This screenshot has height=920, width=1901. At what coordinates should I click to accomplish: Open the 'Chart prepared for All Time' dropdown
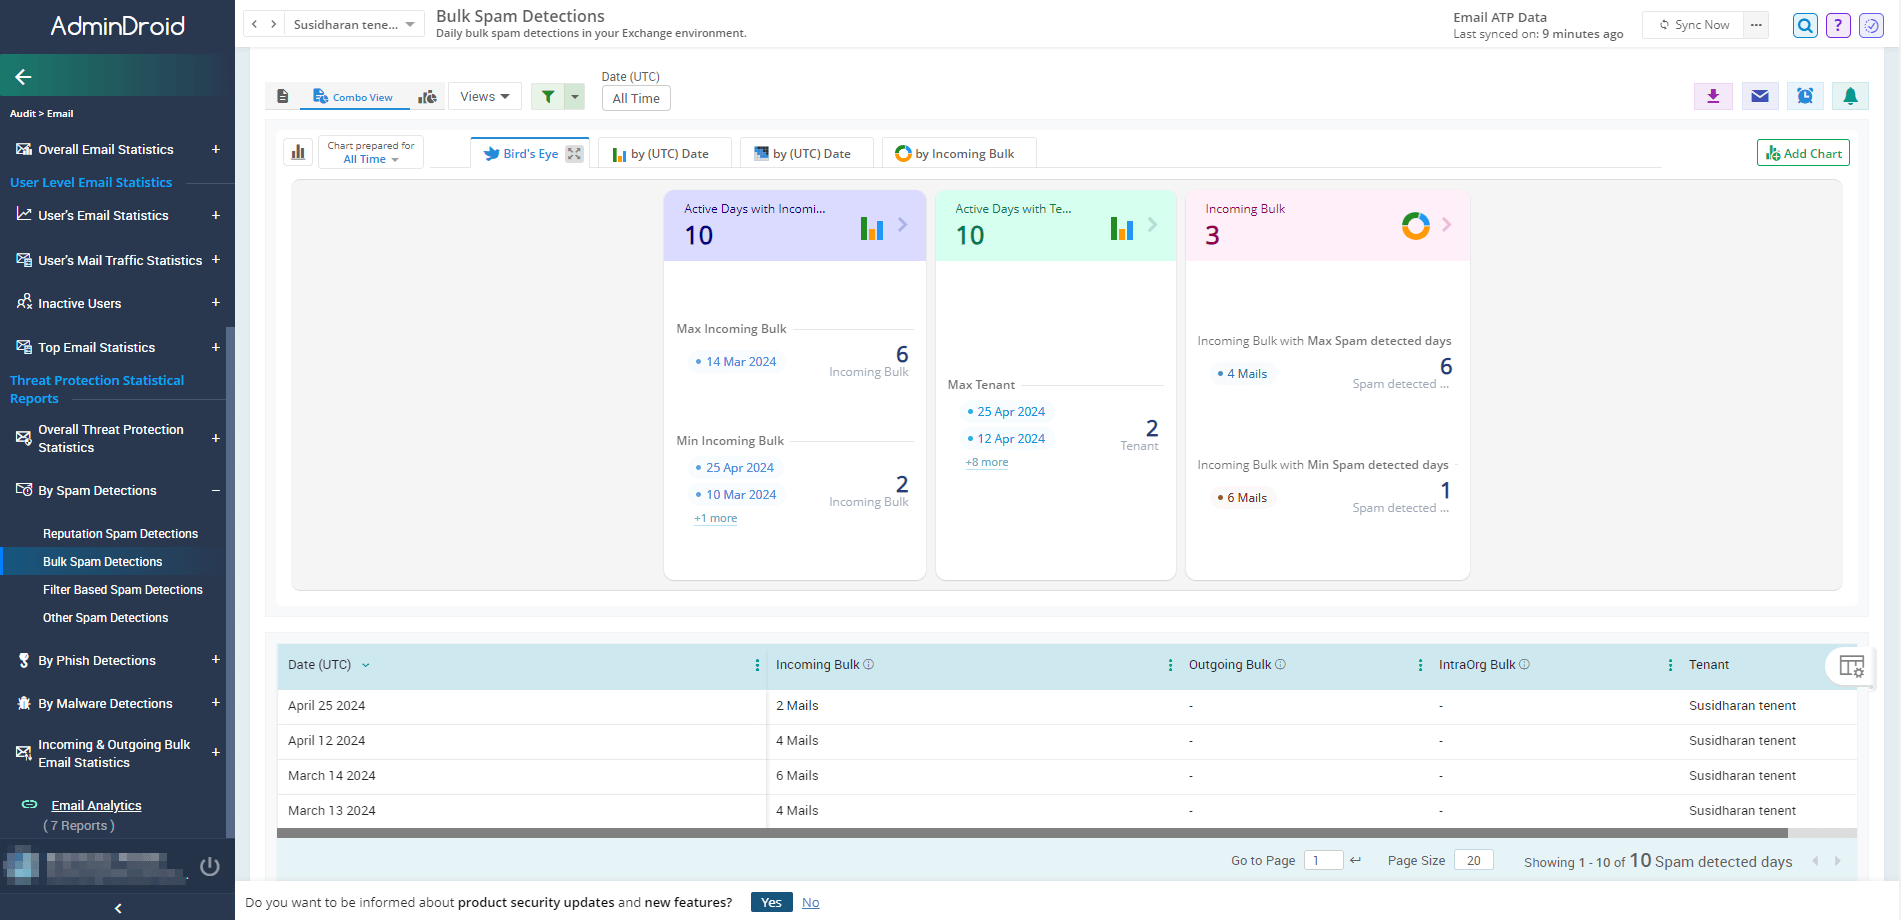click(x=371, y=152)
